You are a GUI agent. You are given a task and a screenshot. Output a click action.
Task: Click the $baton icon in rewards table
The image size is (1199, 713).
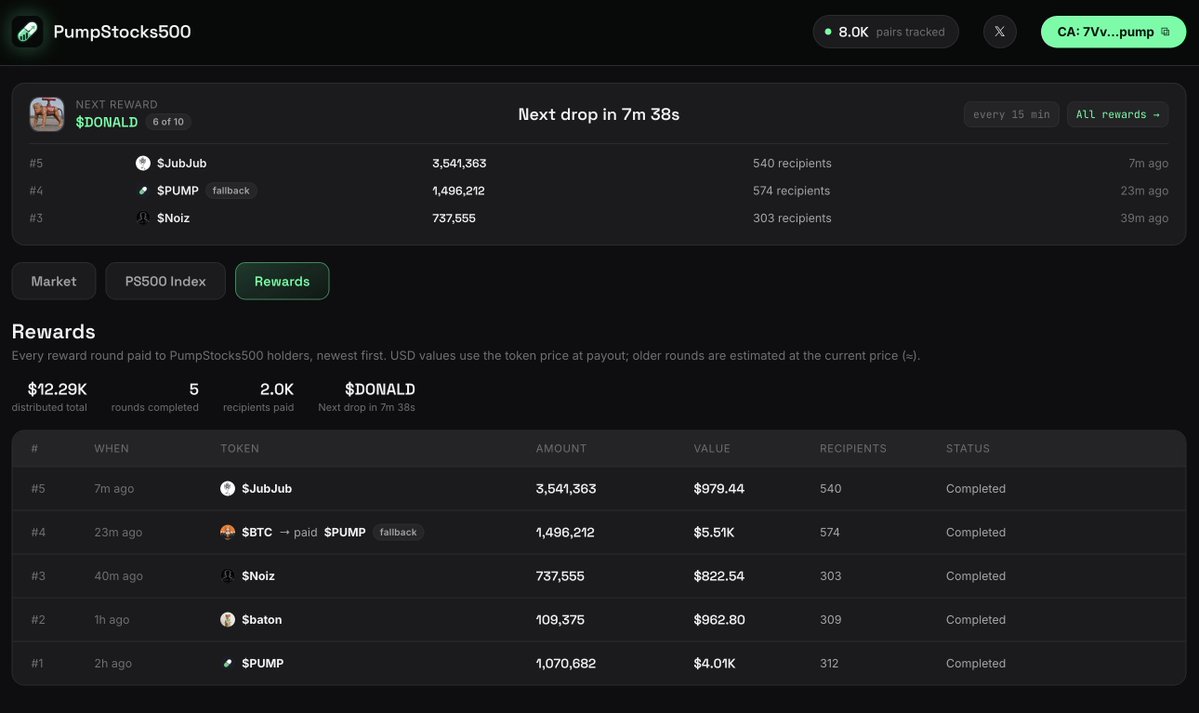(228, 619)
